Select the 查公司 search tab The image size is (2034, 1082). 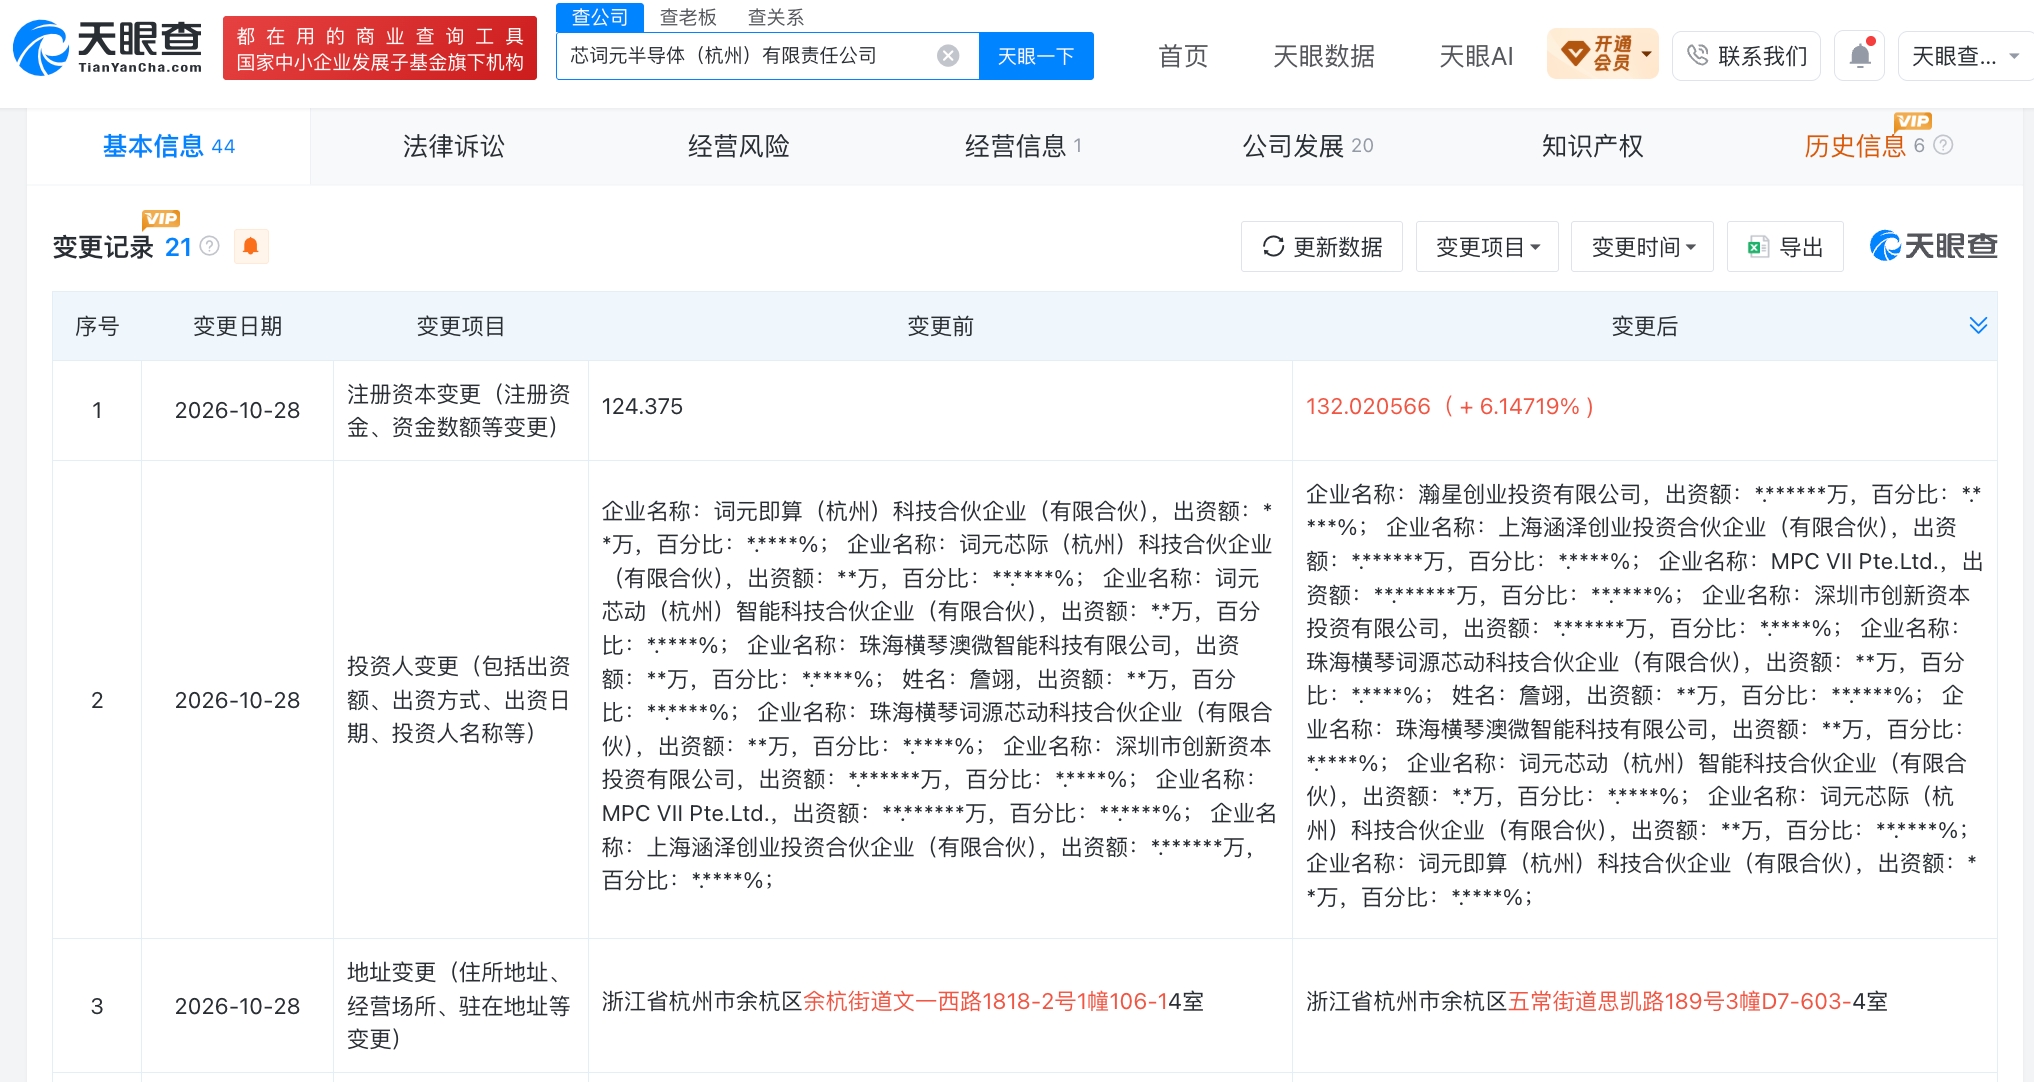point(600,17)
